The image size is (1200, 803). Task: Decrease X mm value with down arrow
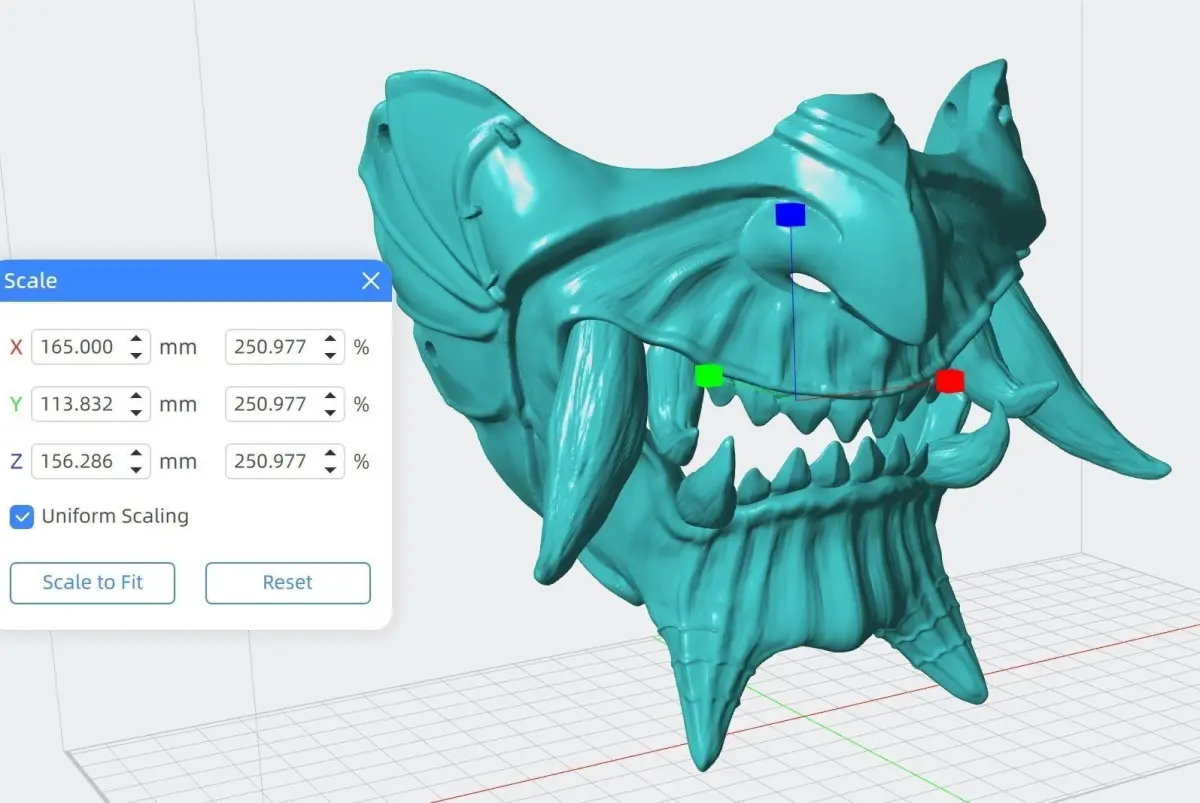[136, 356]
